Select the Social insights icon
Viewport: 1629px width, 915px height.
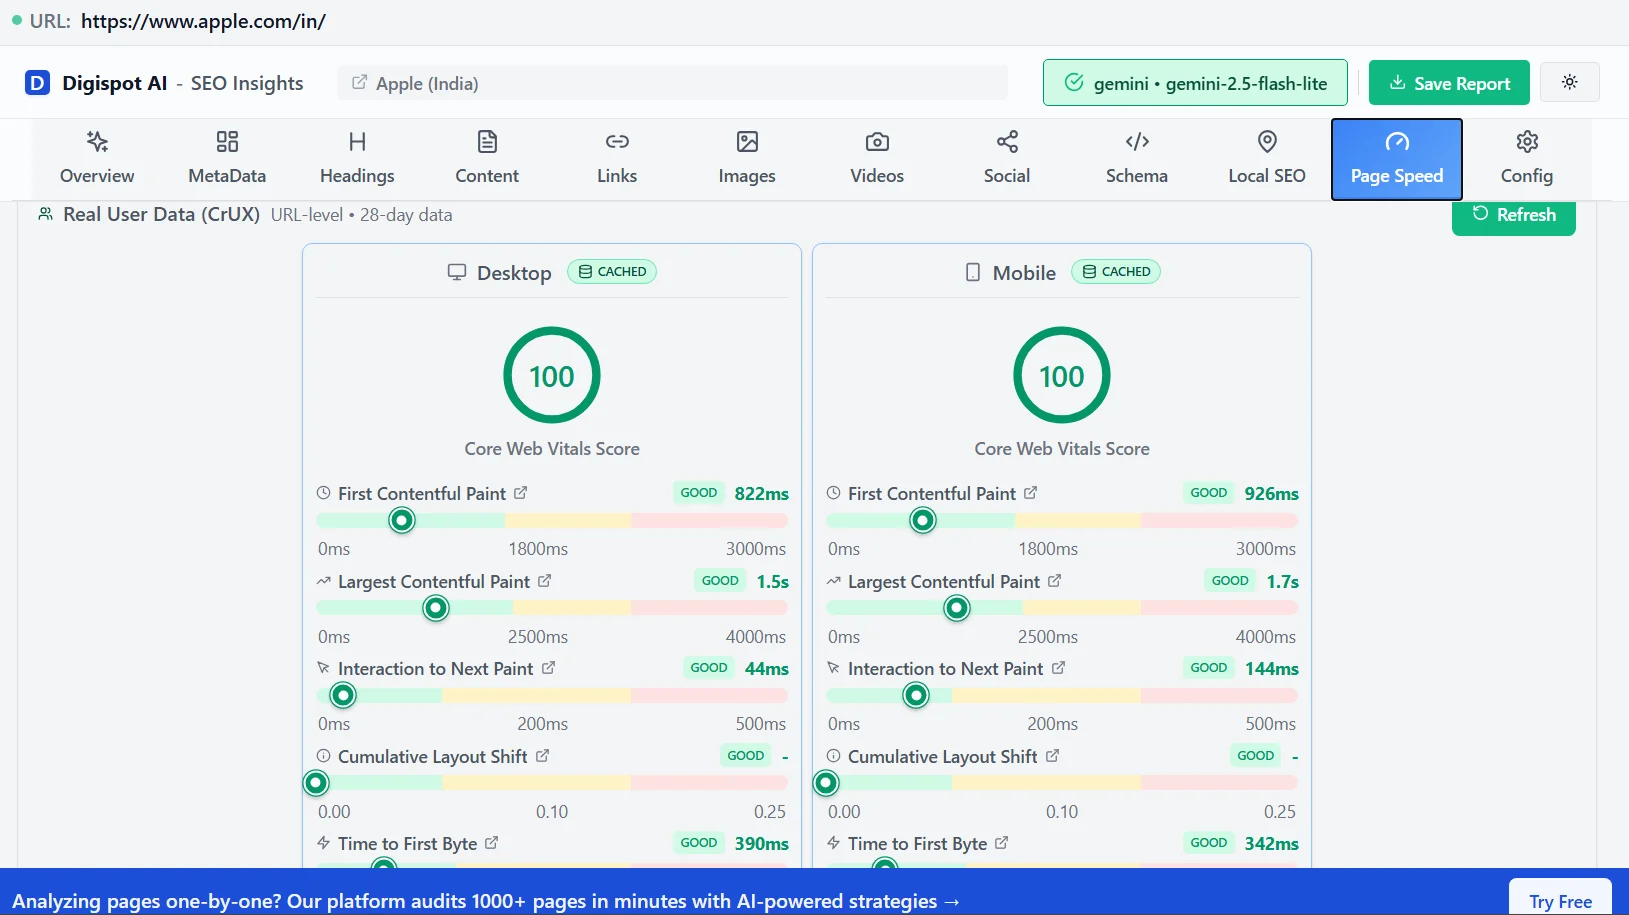pos(1005,142)
